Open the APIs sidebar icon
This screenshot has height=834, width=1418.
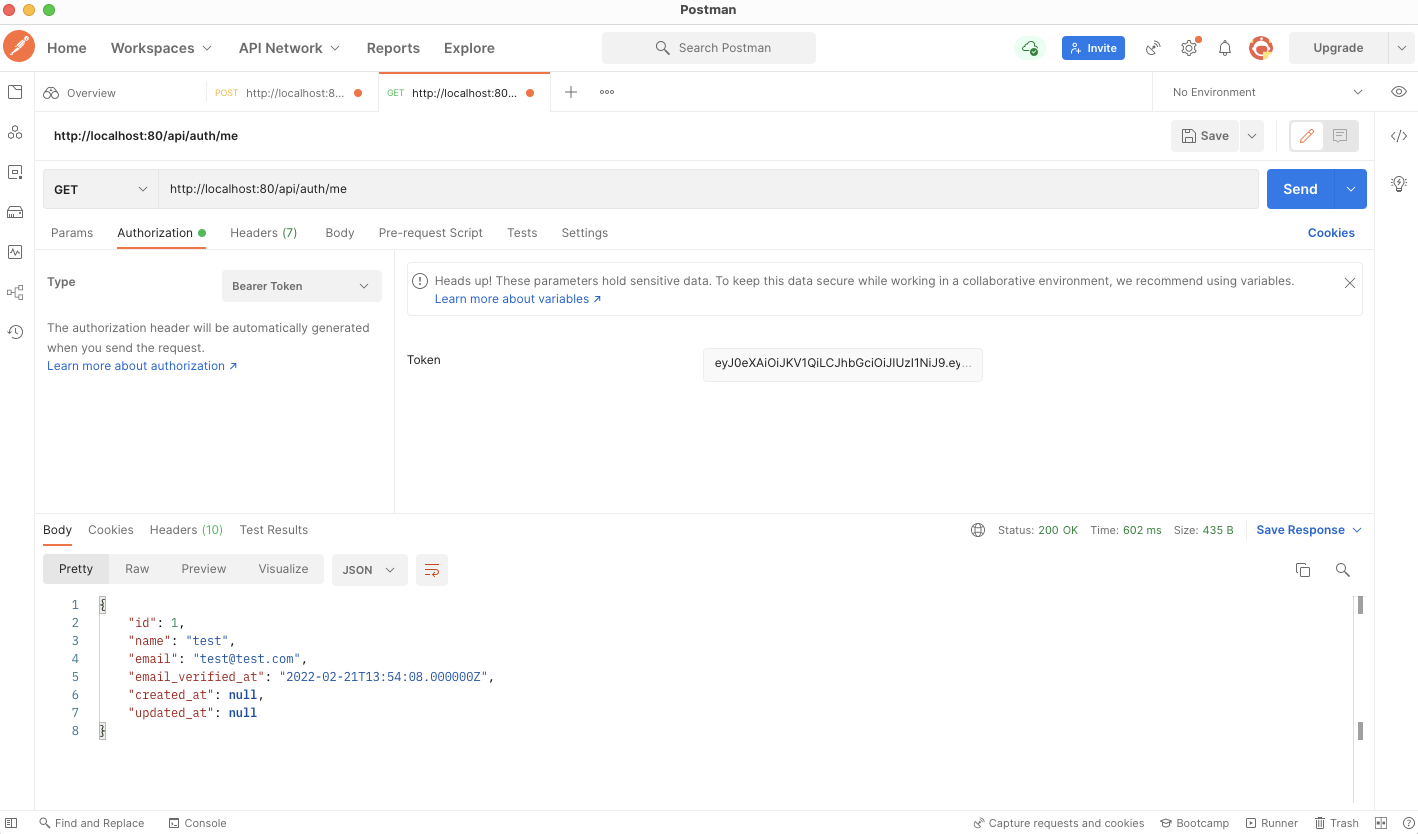(x=15, y=132)
